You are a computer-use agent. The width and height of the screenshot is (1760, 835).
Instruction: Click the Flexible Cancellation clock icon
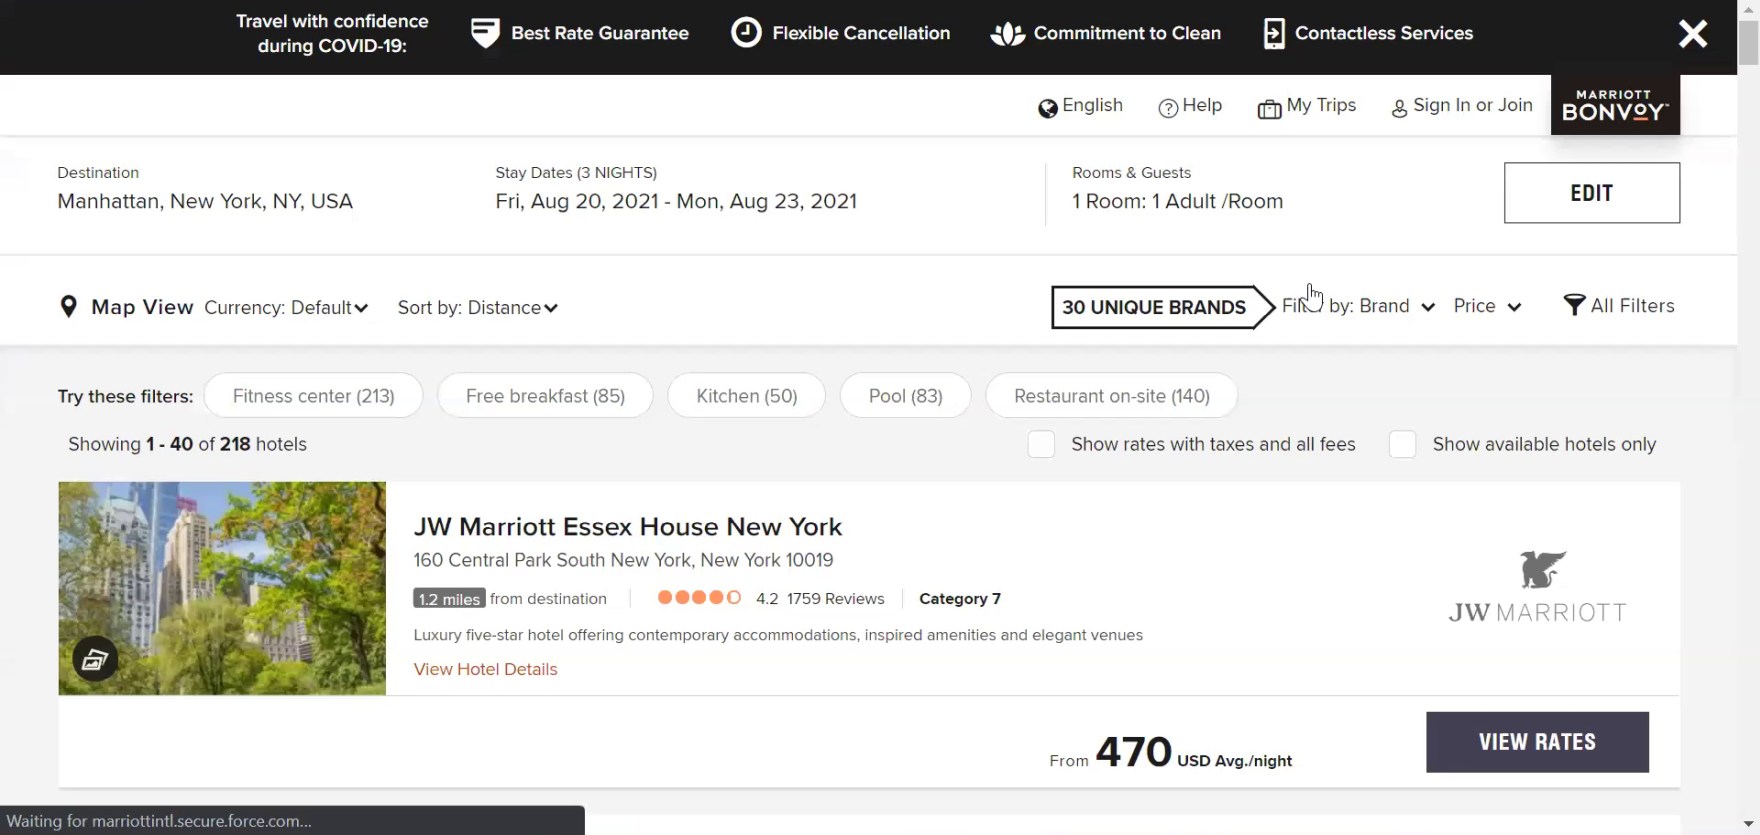746,33
